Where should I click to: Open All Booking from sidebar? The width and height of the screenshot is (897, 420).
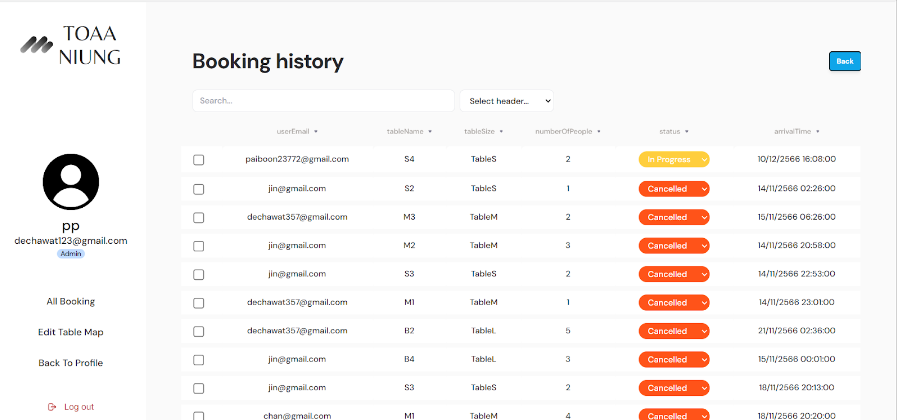(x=70, y=301)
